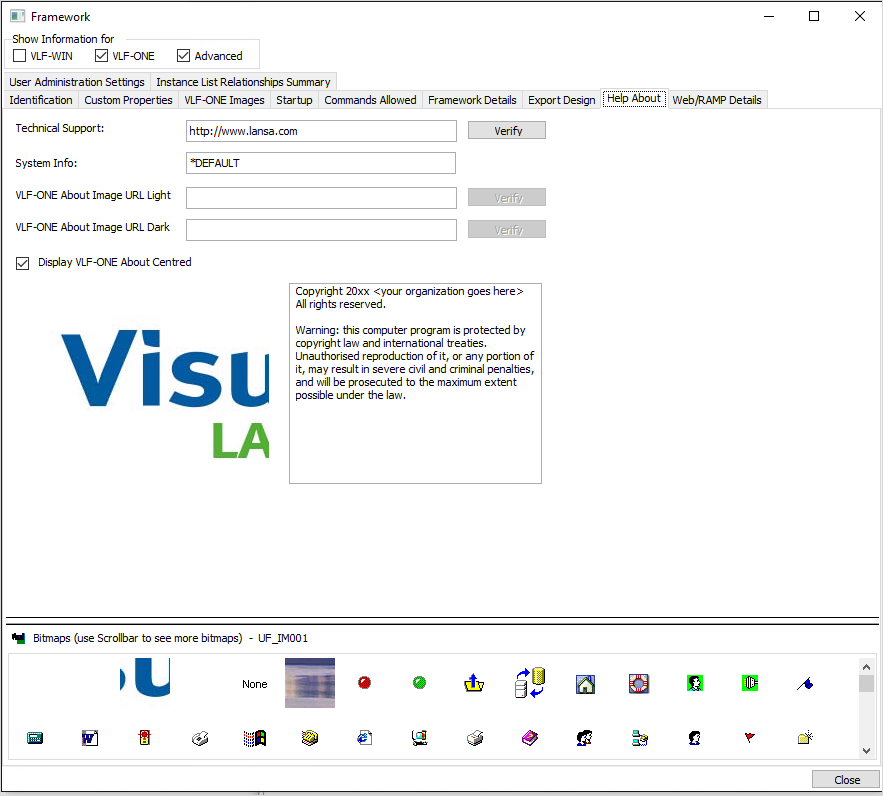Switch to the Framework Details tab
Image resolution: width=883 pixels, height=796 pixels.
click(x=472, y=100)
